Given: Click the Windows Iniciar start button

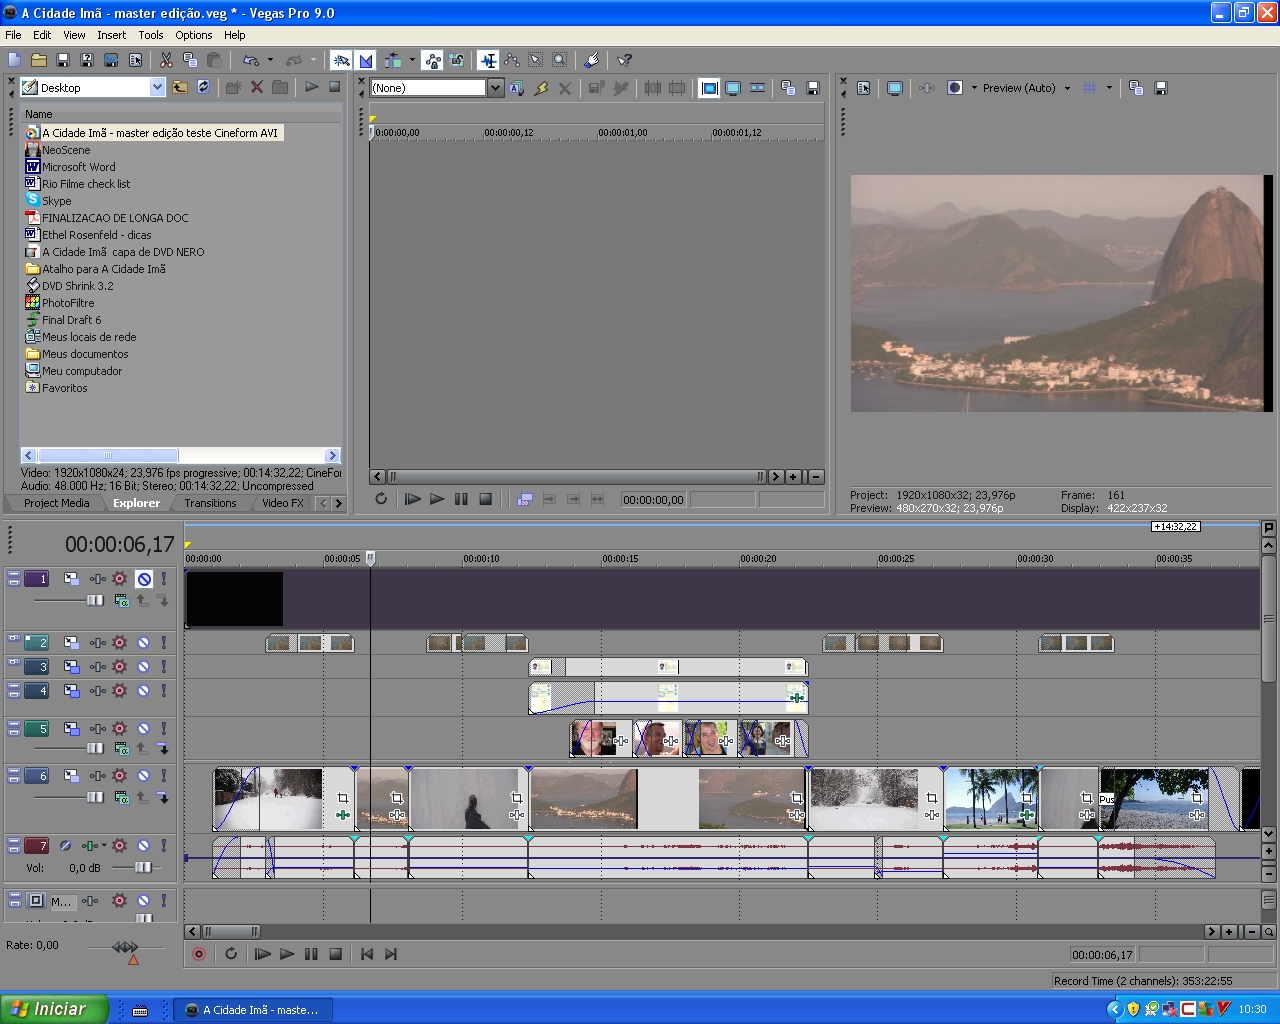Looking at the screenshot, I should point(54,1009).
